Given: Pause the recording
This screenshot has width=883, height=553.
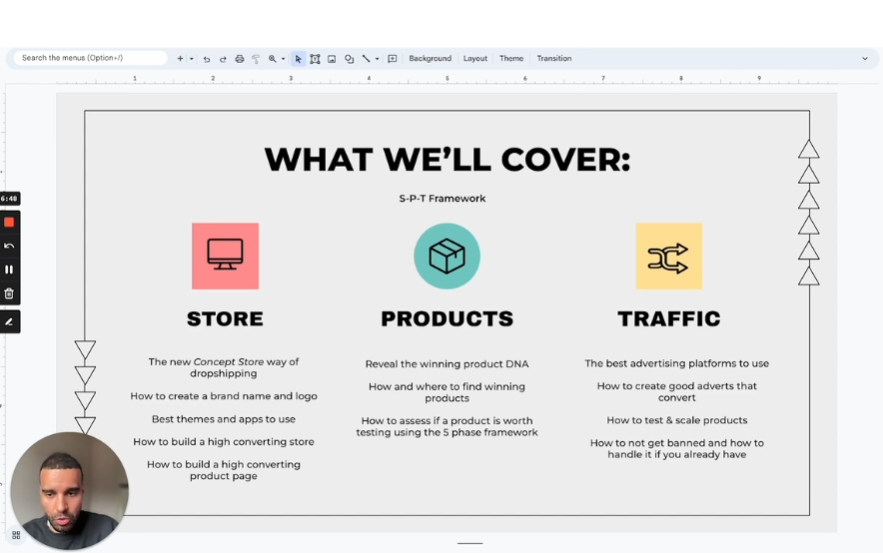Looking at the screenshot, I should coord(9,270).
